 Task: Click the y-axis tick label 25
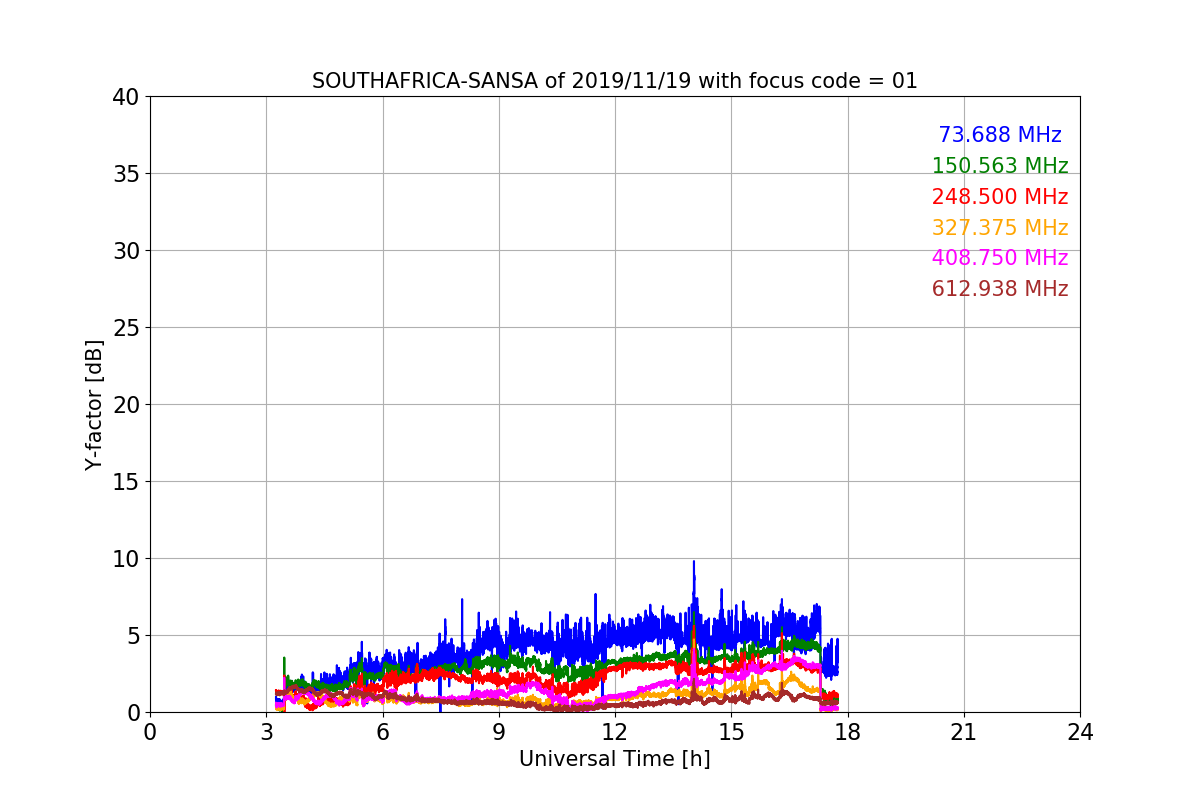126,328
